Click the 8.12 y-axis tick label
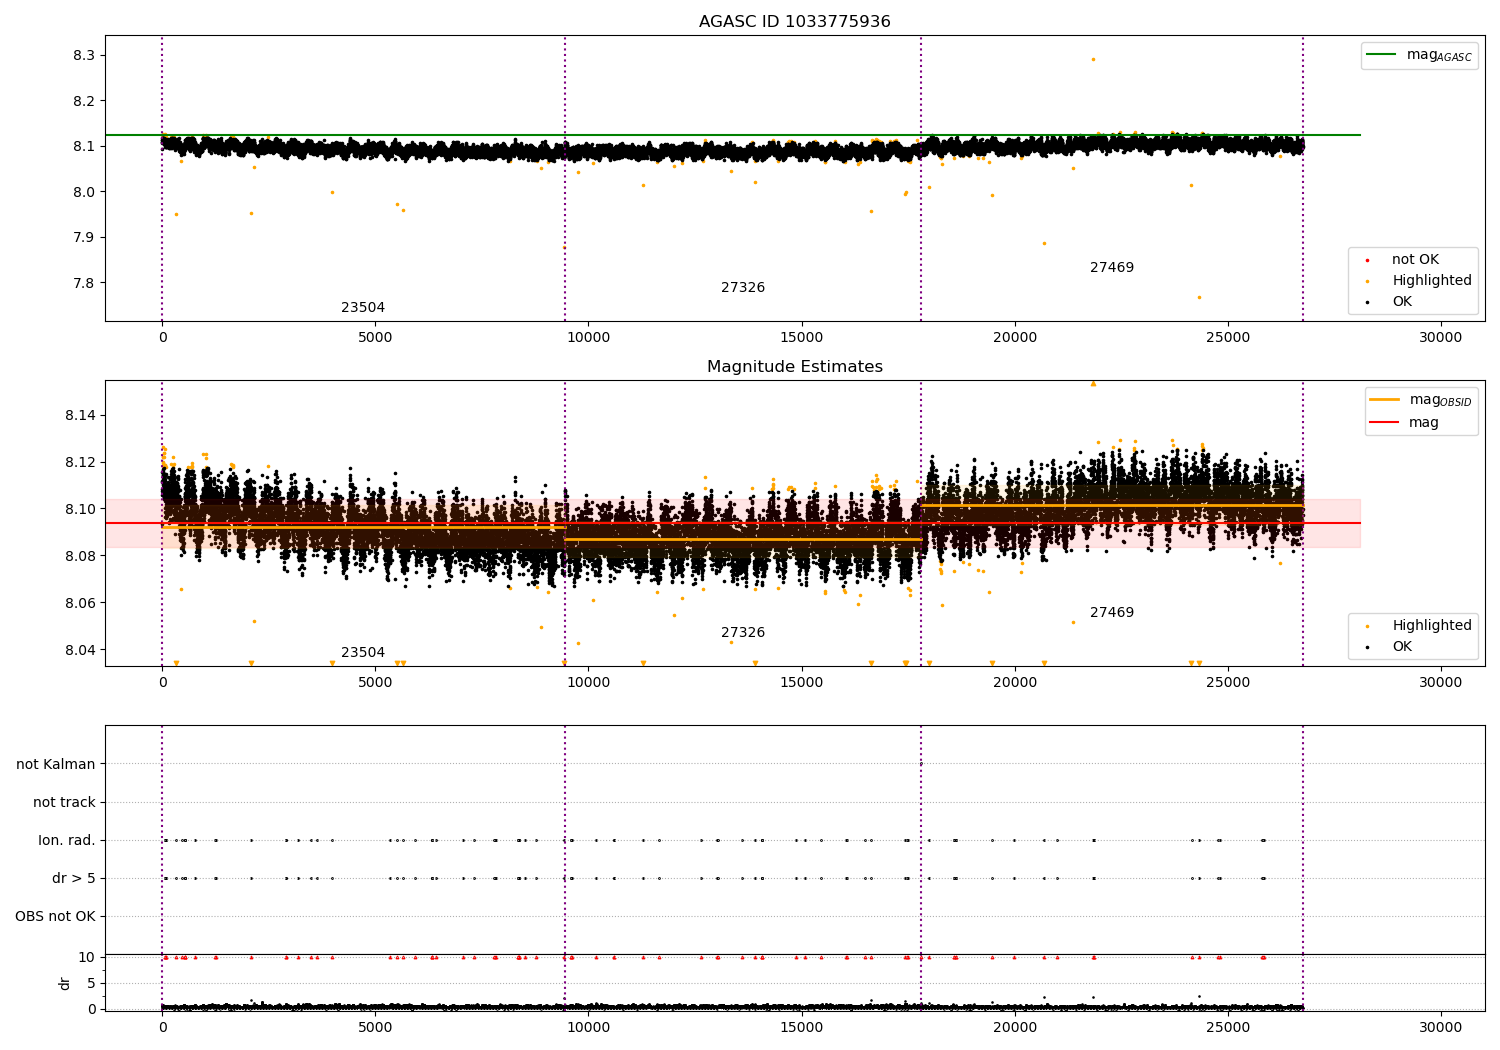The image size is (1500, 1050). tap(80, 462)
